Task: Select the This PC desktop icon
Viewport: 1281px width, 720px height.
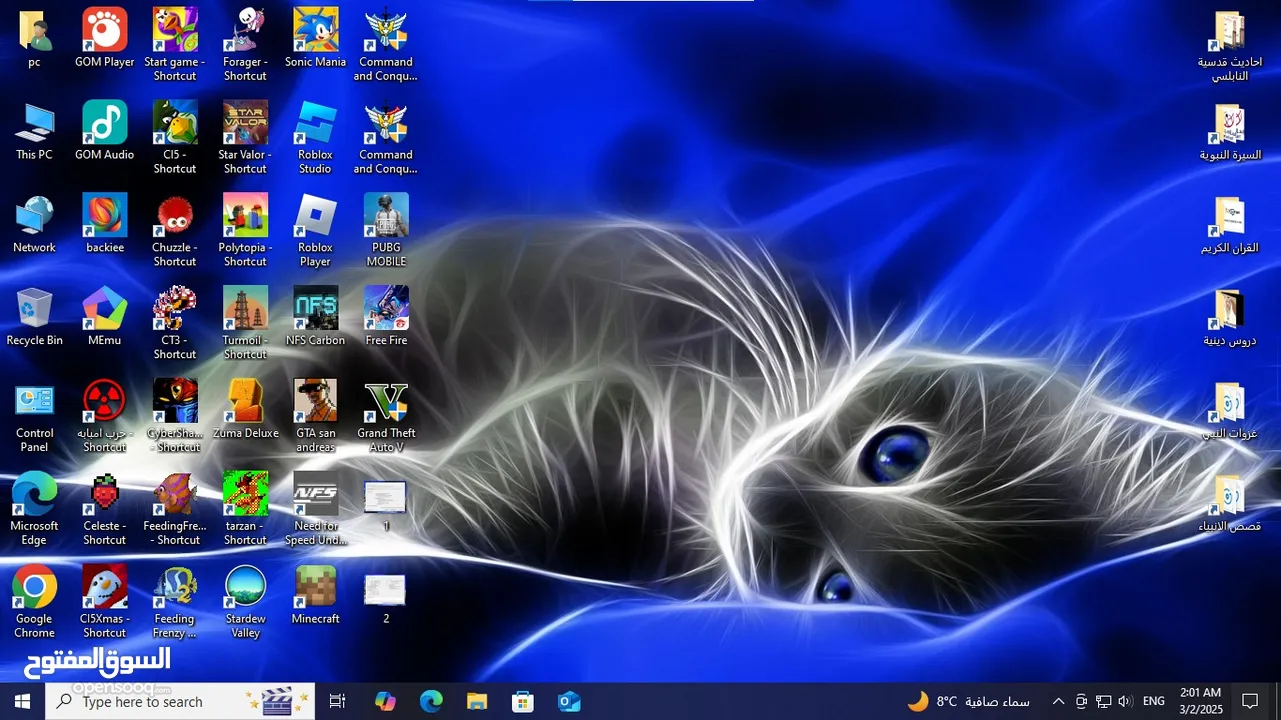Action: coord(34,132)
